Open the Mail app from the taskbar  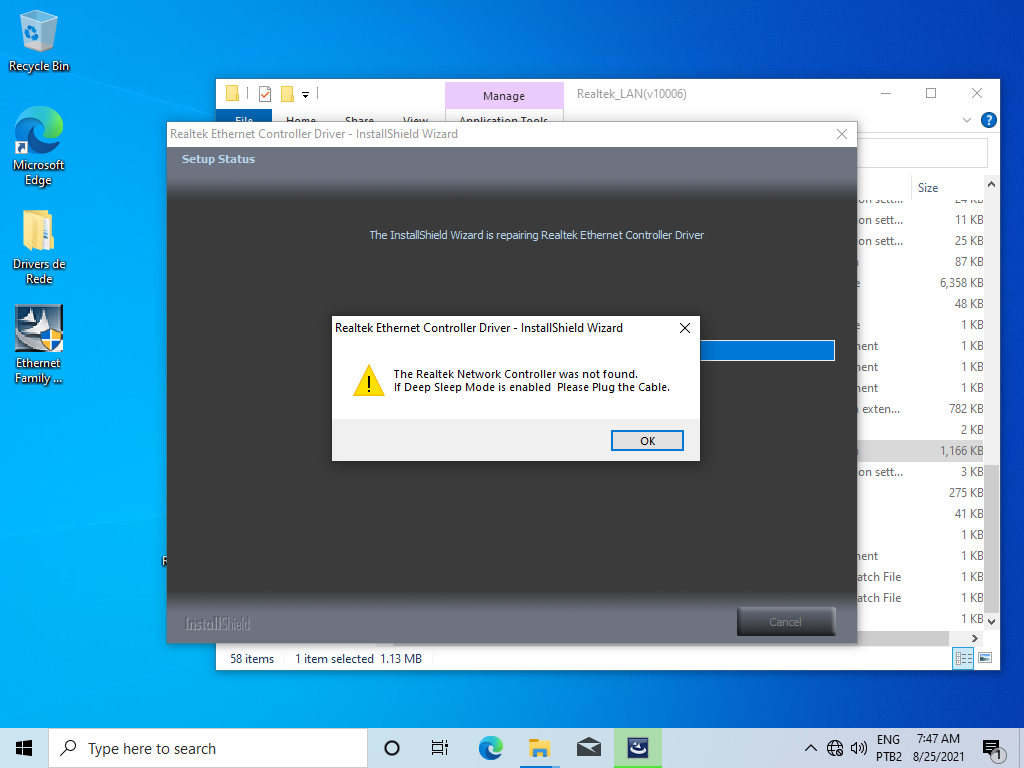pos(588,748)
